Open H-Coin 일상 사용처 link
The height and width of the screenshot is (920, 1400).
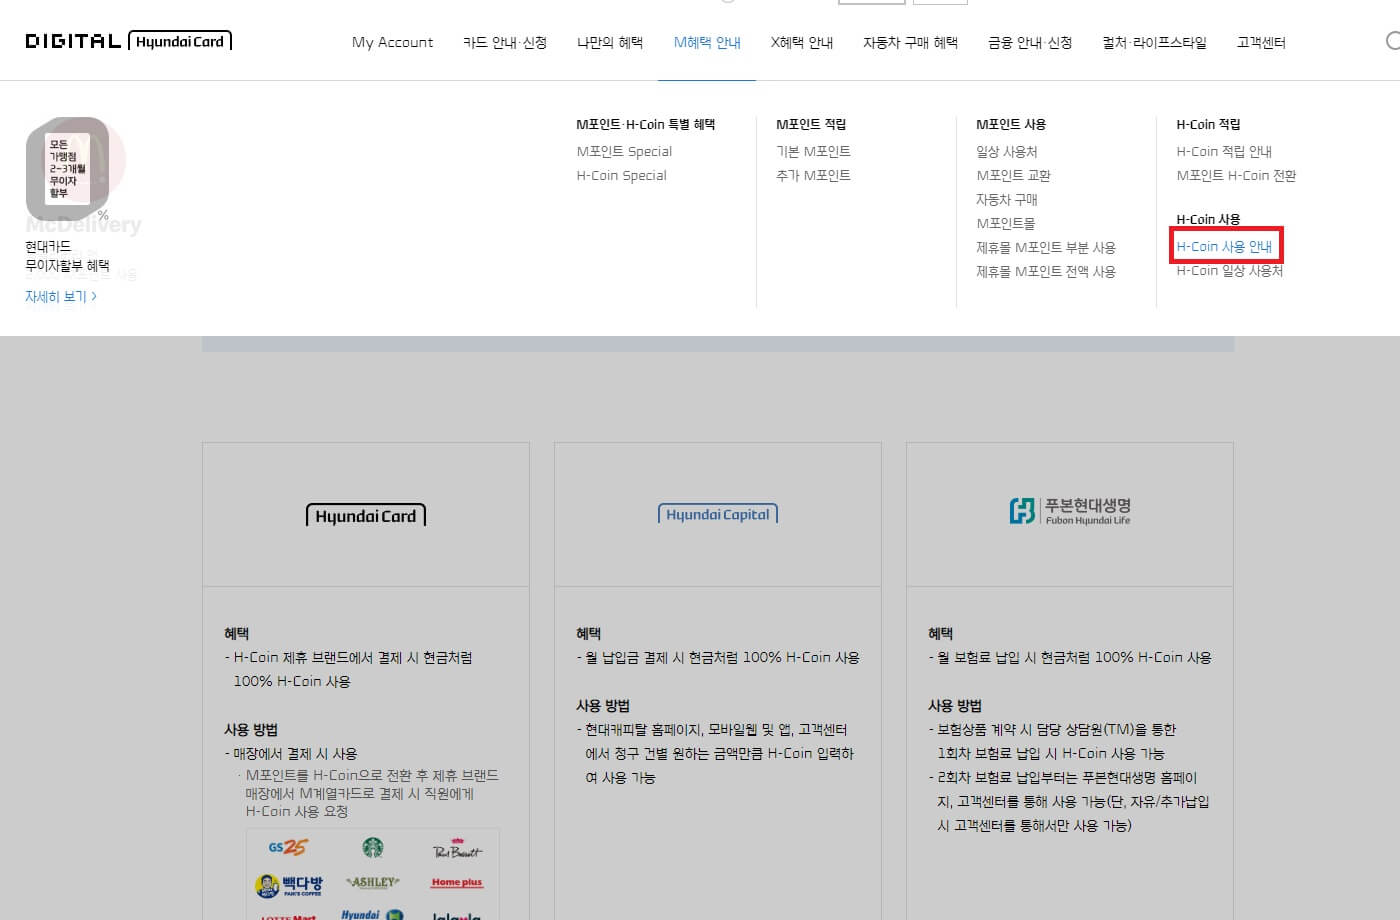pos(1229,270)
